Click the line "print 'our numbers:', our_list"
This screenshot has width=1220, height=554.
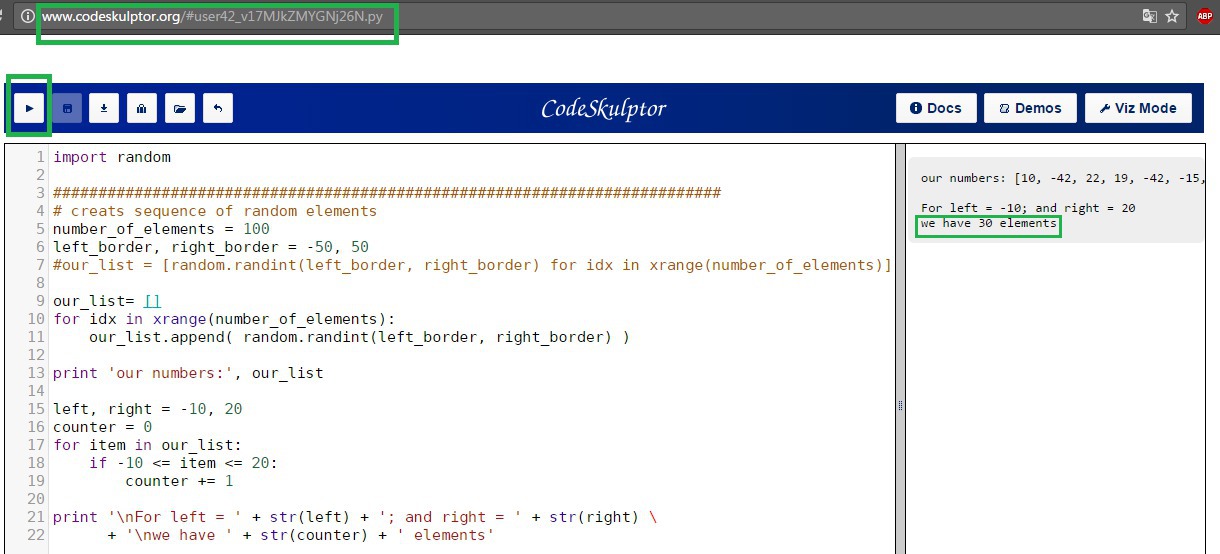(188, 373)
